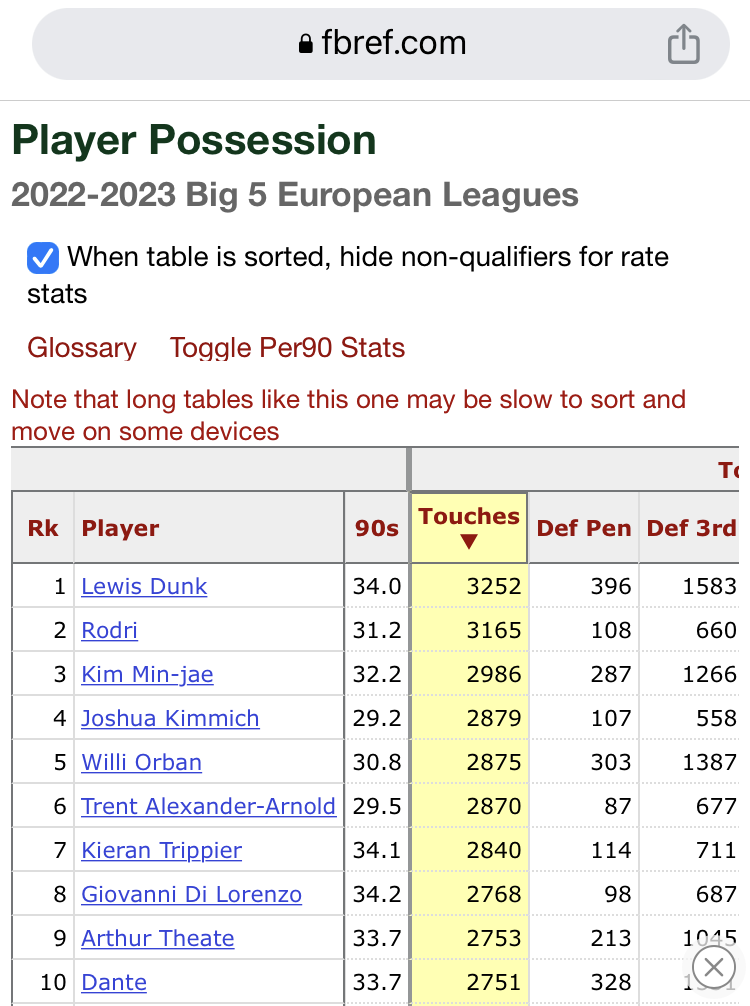Viewport: 750px width, 1006px height.
Task: Open the Glossary link
Action: [82, 348]
